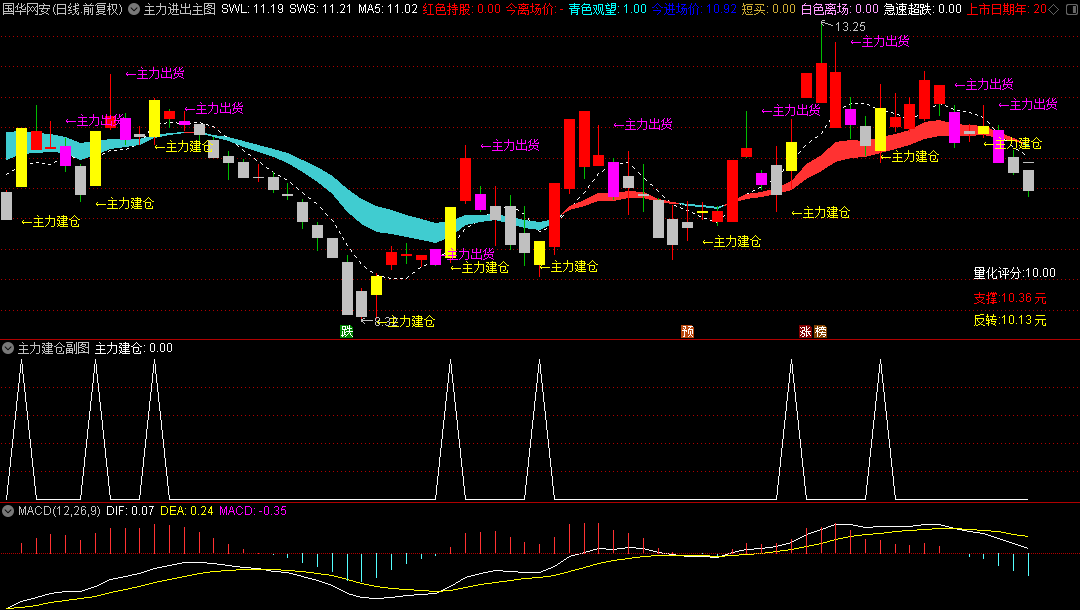Screen dimensions: 1080x610
Task: Collapse the 主力建仓副图 sub-panel chevron
Action: [x=8, y=348]
